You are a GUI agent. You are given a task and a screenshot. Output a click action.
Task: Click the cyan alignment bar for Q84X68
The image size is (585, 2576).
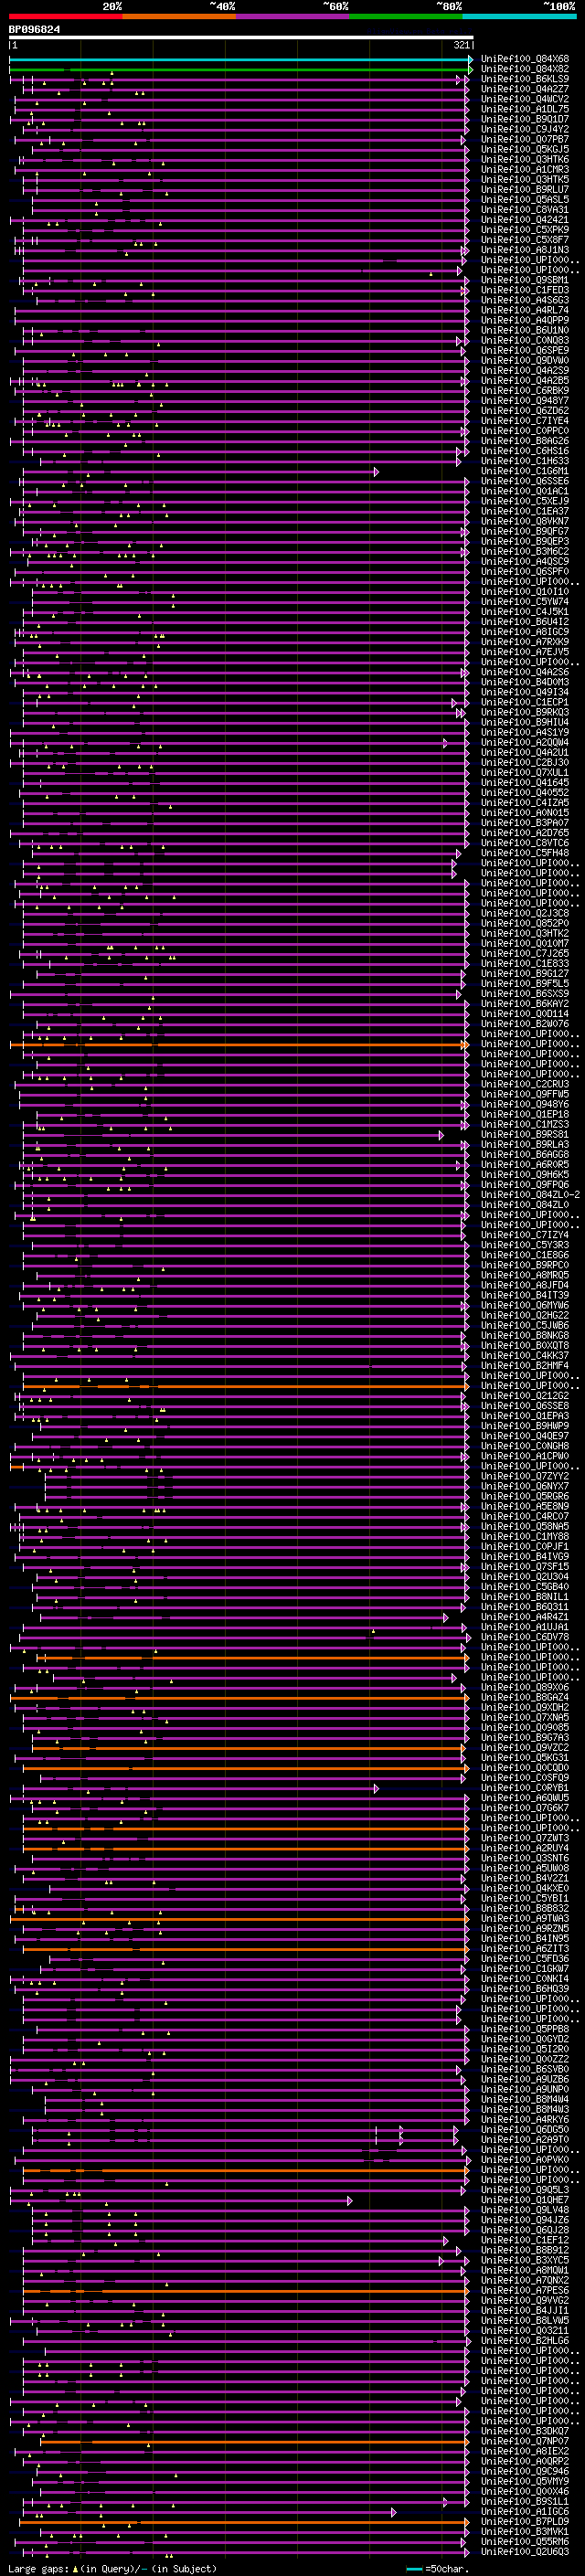[240, 59]
